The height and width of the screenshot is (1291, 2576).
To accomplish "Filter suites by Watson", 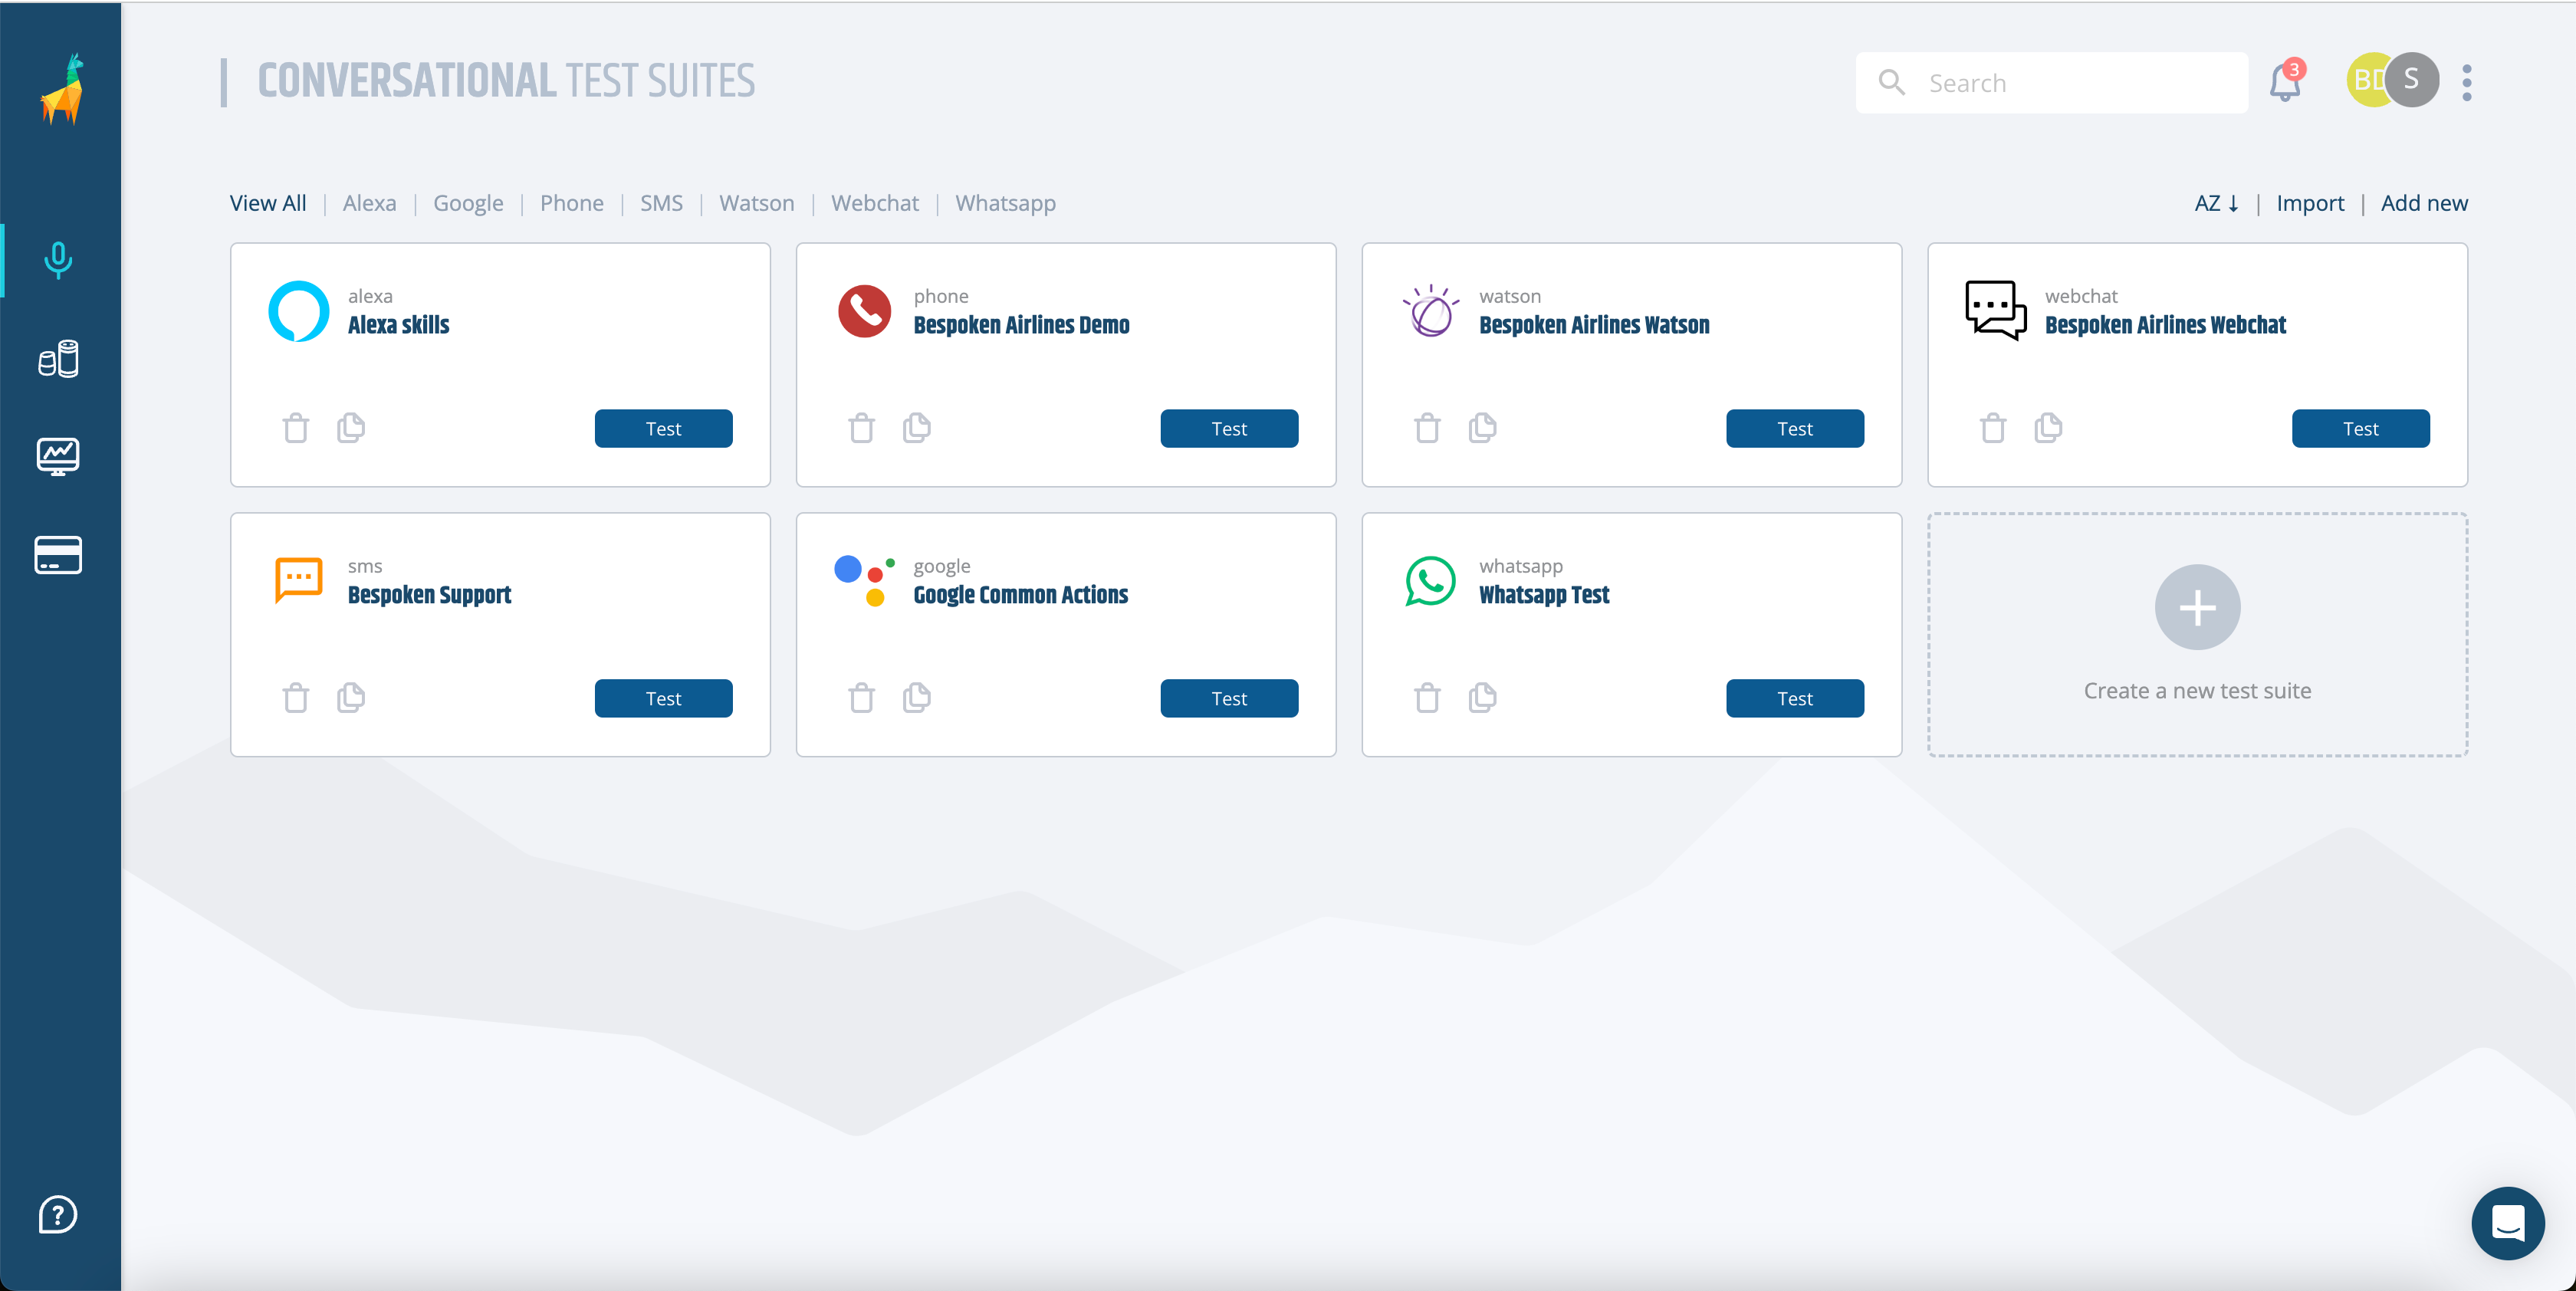I will 757,203.
